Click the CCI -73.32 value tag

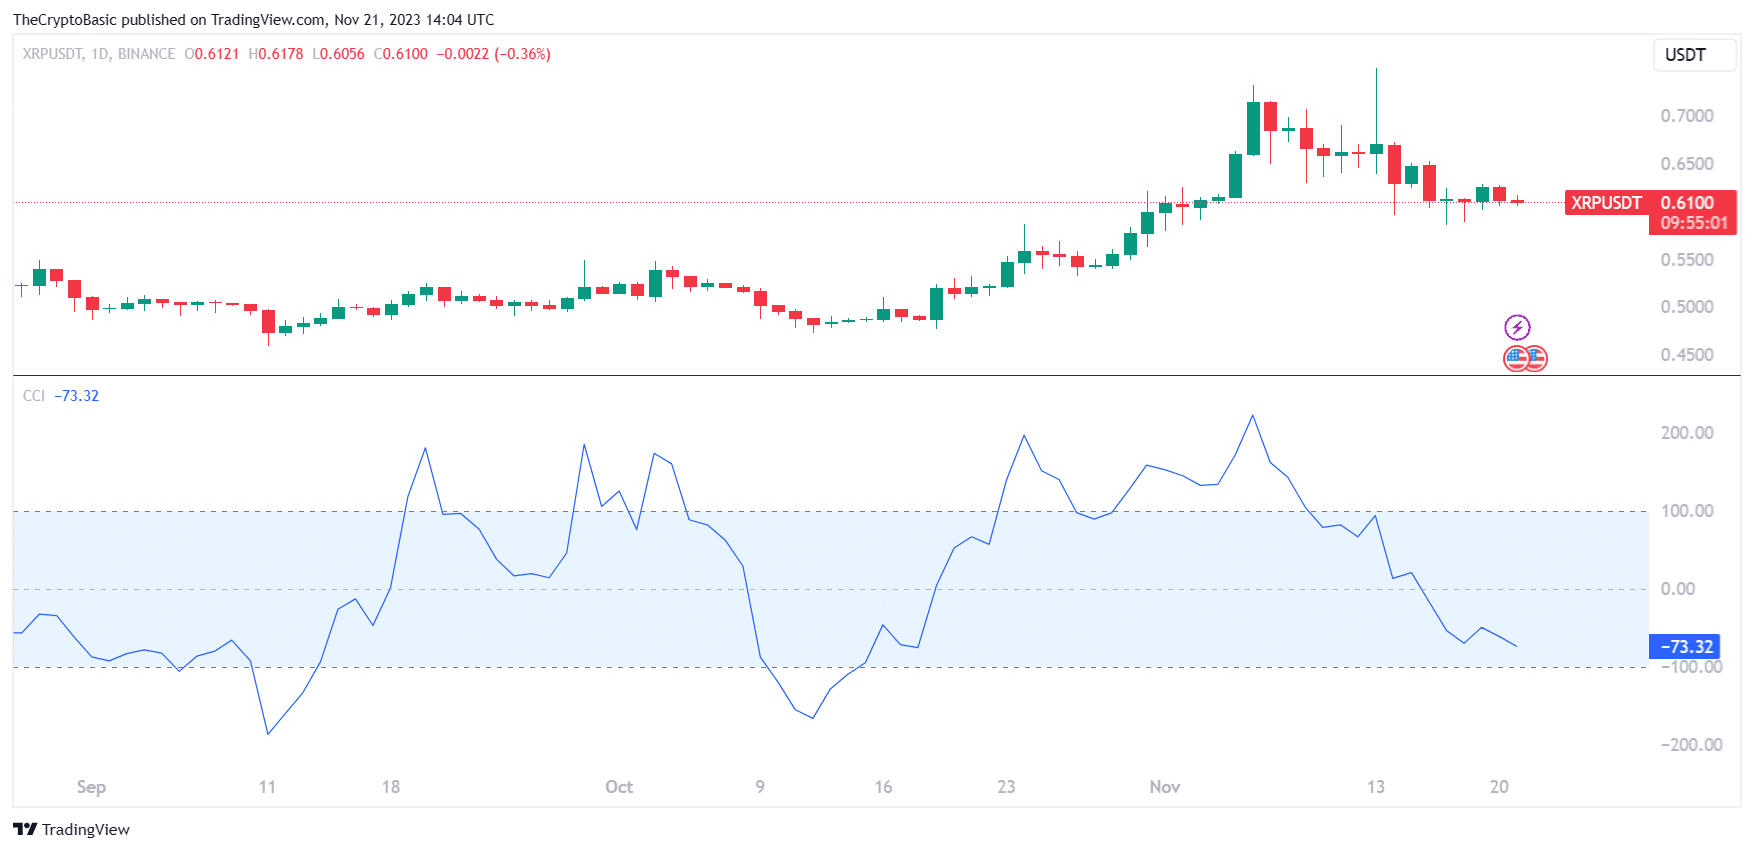[x=1684, y=647]
